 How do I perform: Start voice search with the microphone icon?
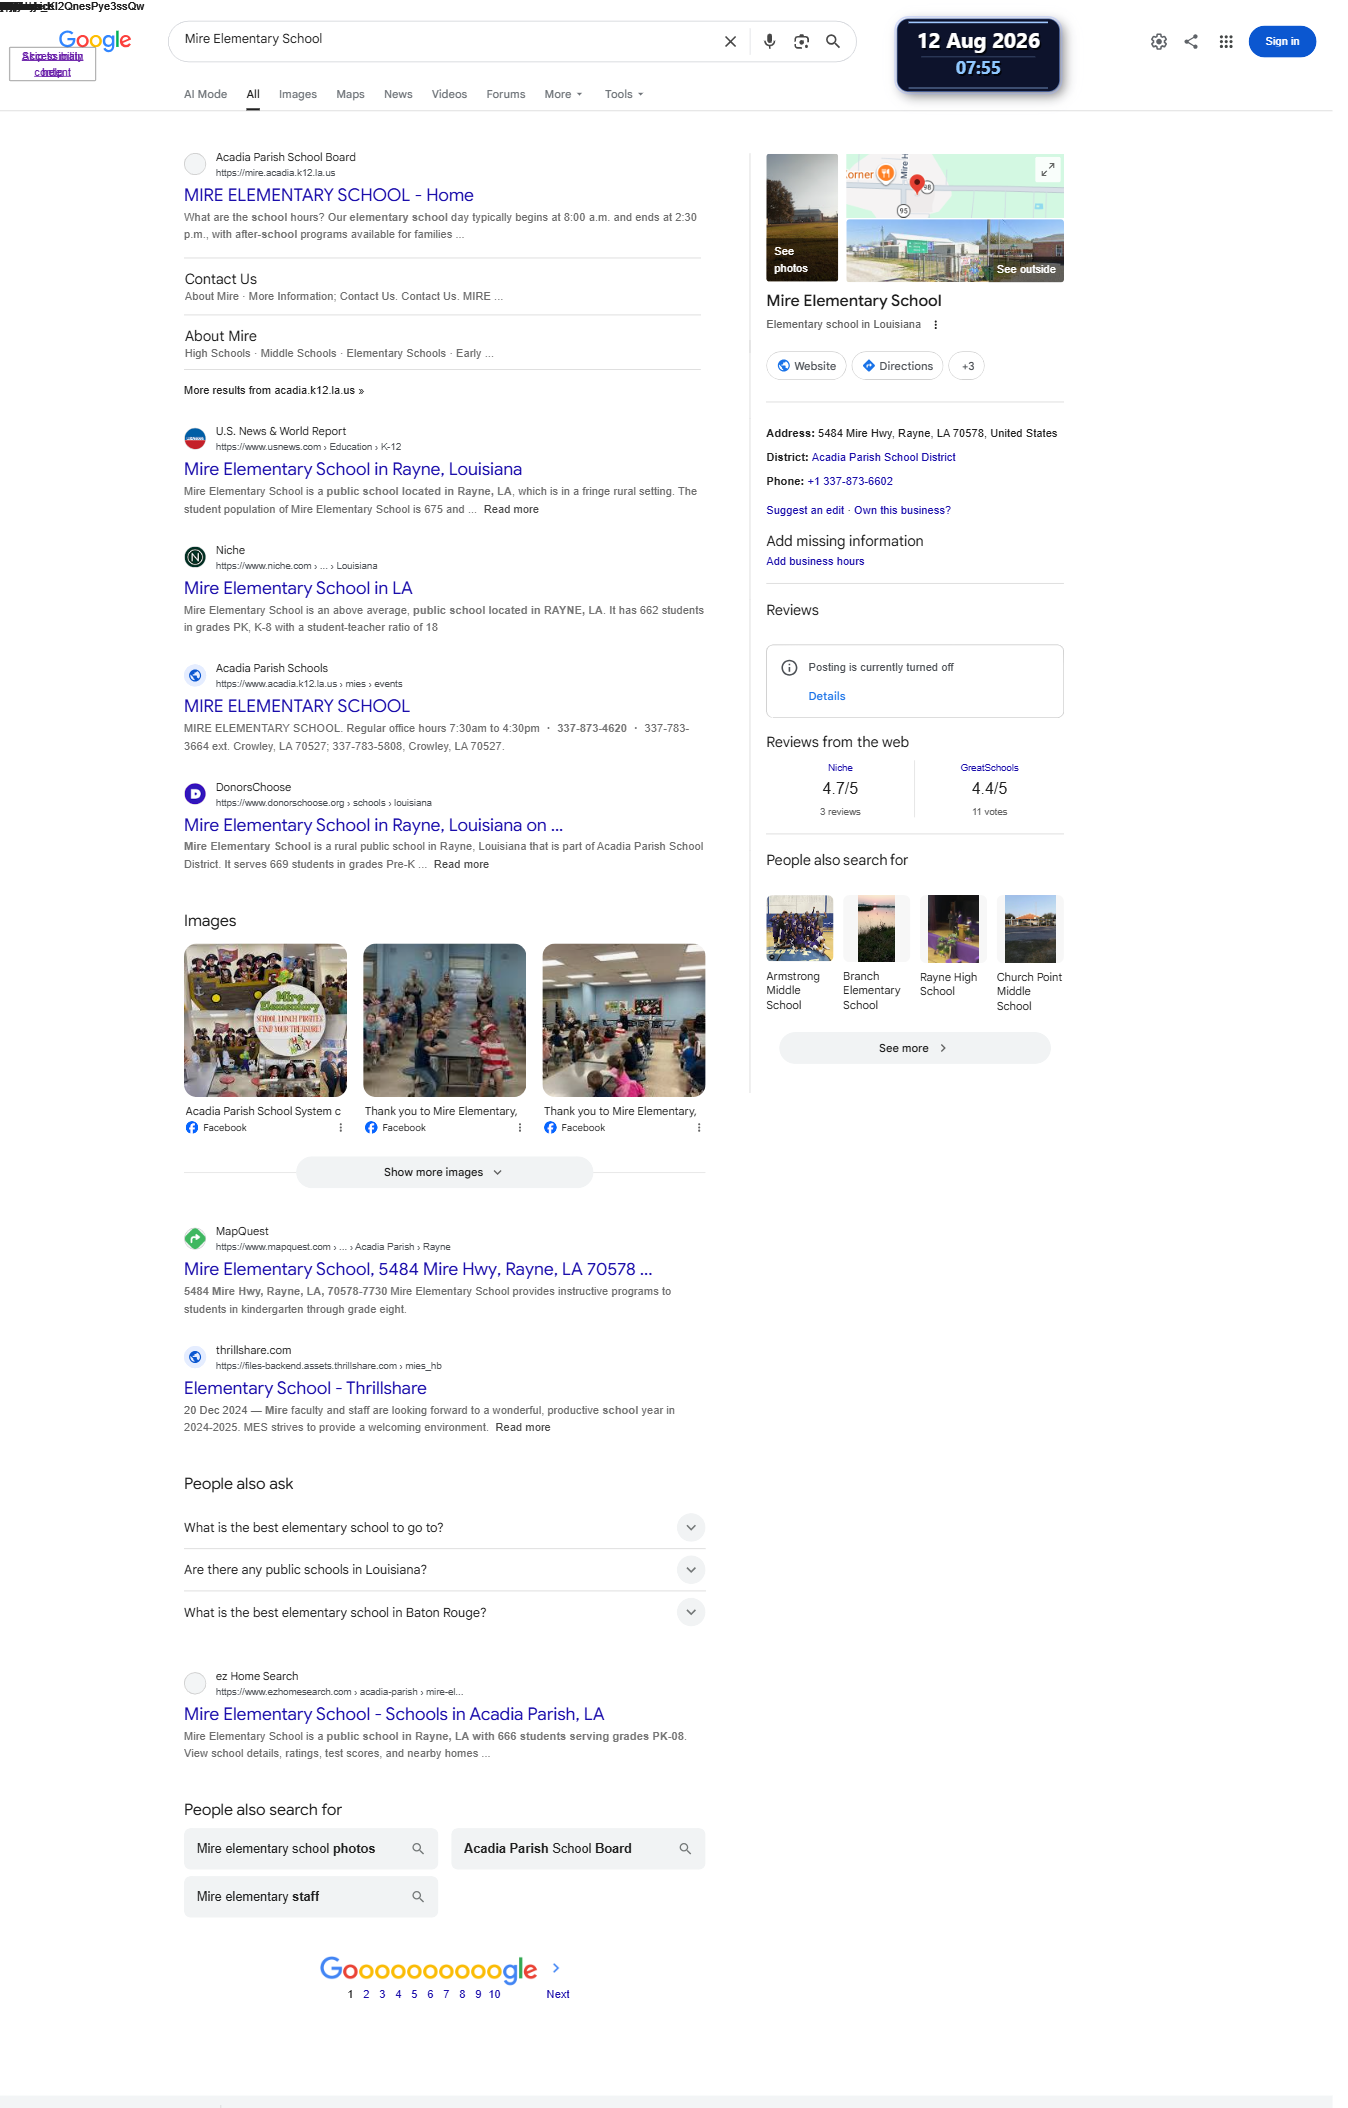point(769,42)
